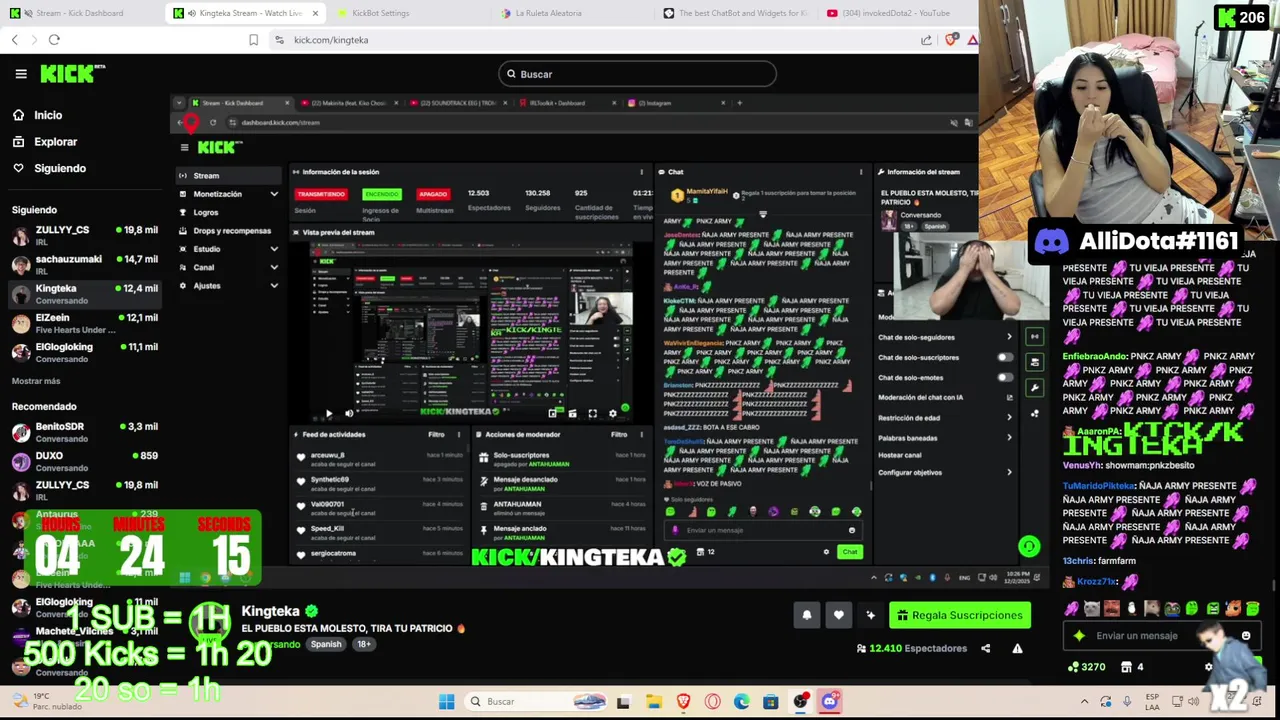The image size is (1280, 720).
Task: Expand the Configurar objetivos option
Action: [1008, 472]
